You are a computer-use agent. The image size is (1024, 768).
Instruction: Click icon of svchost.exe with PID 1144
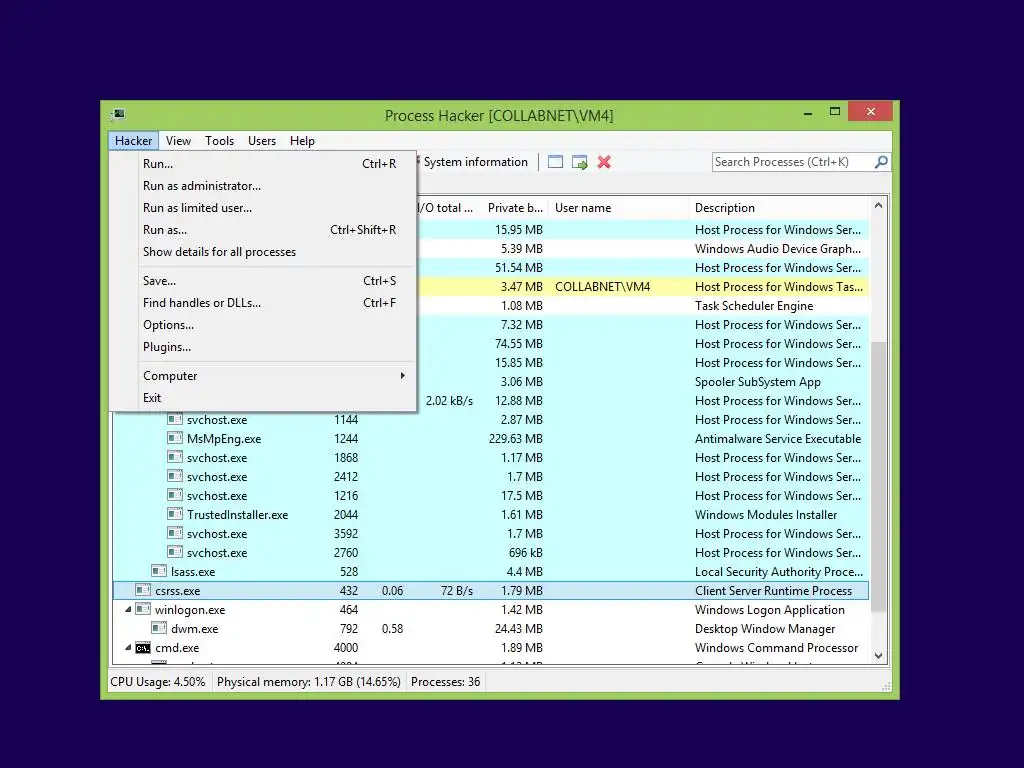(174, 419)
